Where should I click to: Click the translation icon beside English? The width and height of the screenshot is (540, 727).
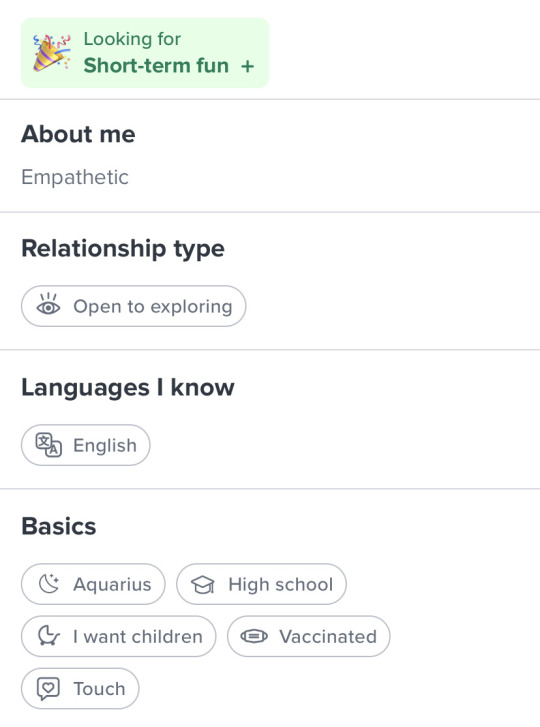49,445
